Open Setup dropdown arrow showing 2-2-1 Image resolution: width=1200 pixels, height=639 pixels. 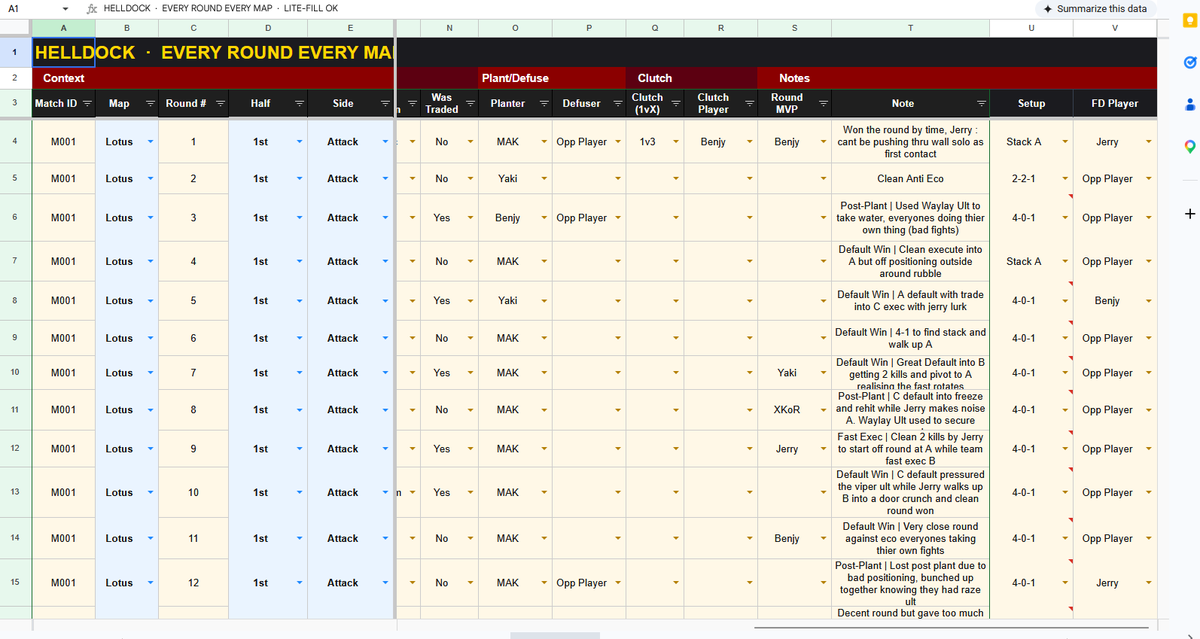1064,179
